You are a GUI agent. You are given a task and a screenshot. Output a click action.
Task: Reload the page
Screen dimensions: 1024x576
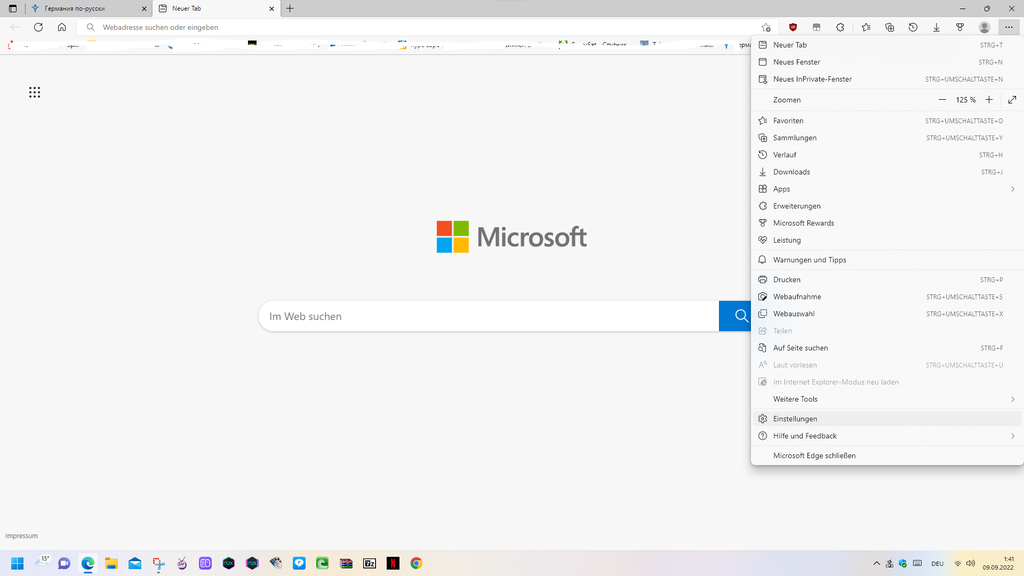pos(39,27)
